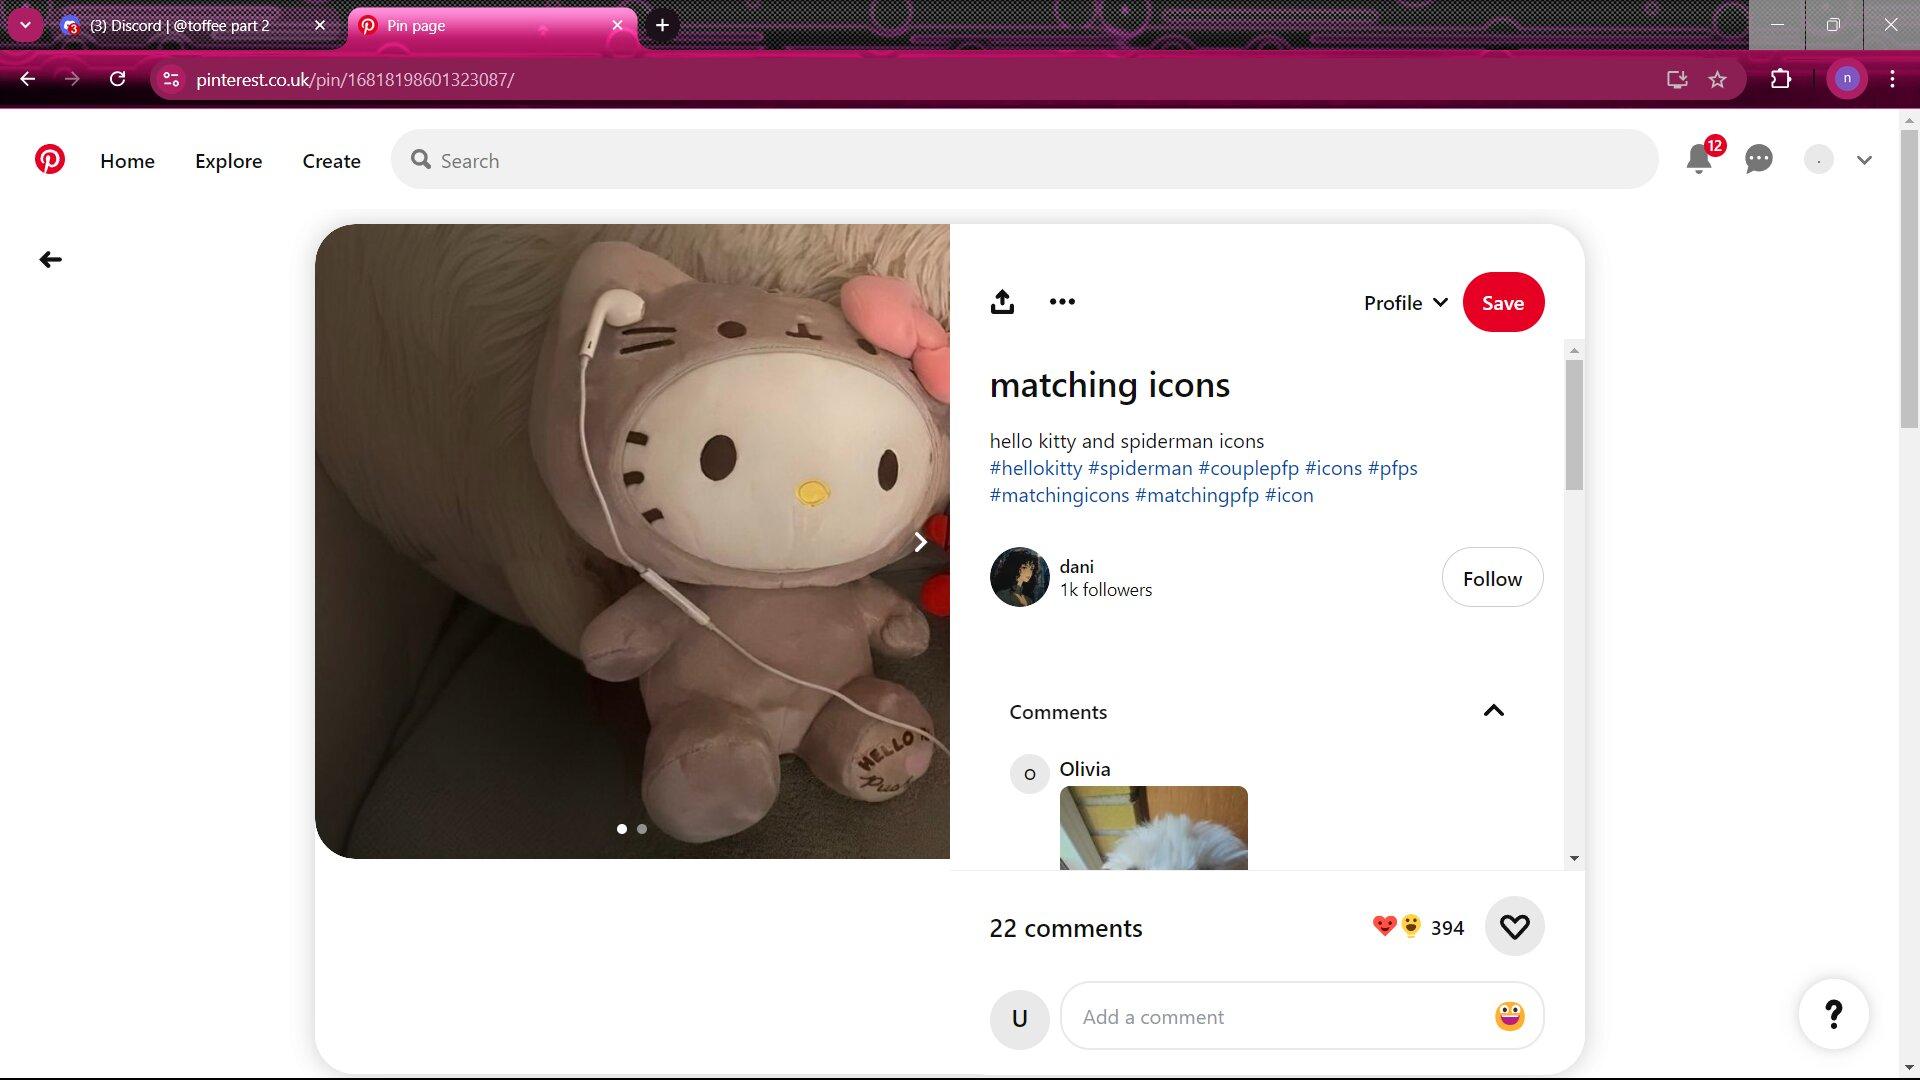Bookmark this page with star icon
This screenshot has height=1080, width=1920.
1717,80
